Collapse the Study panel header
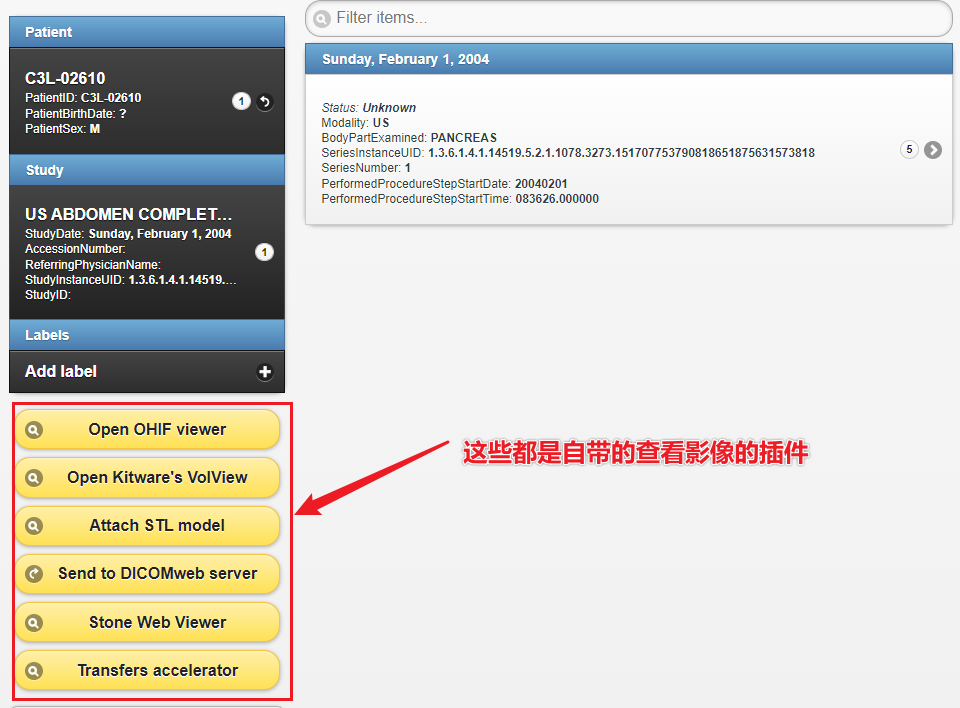The height and width of the screenshot is (708, 960). pyautogui.click(x=147, y=169)
